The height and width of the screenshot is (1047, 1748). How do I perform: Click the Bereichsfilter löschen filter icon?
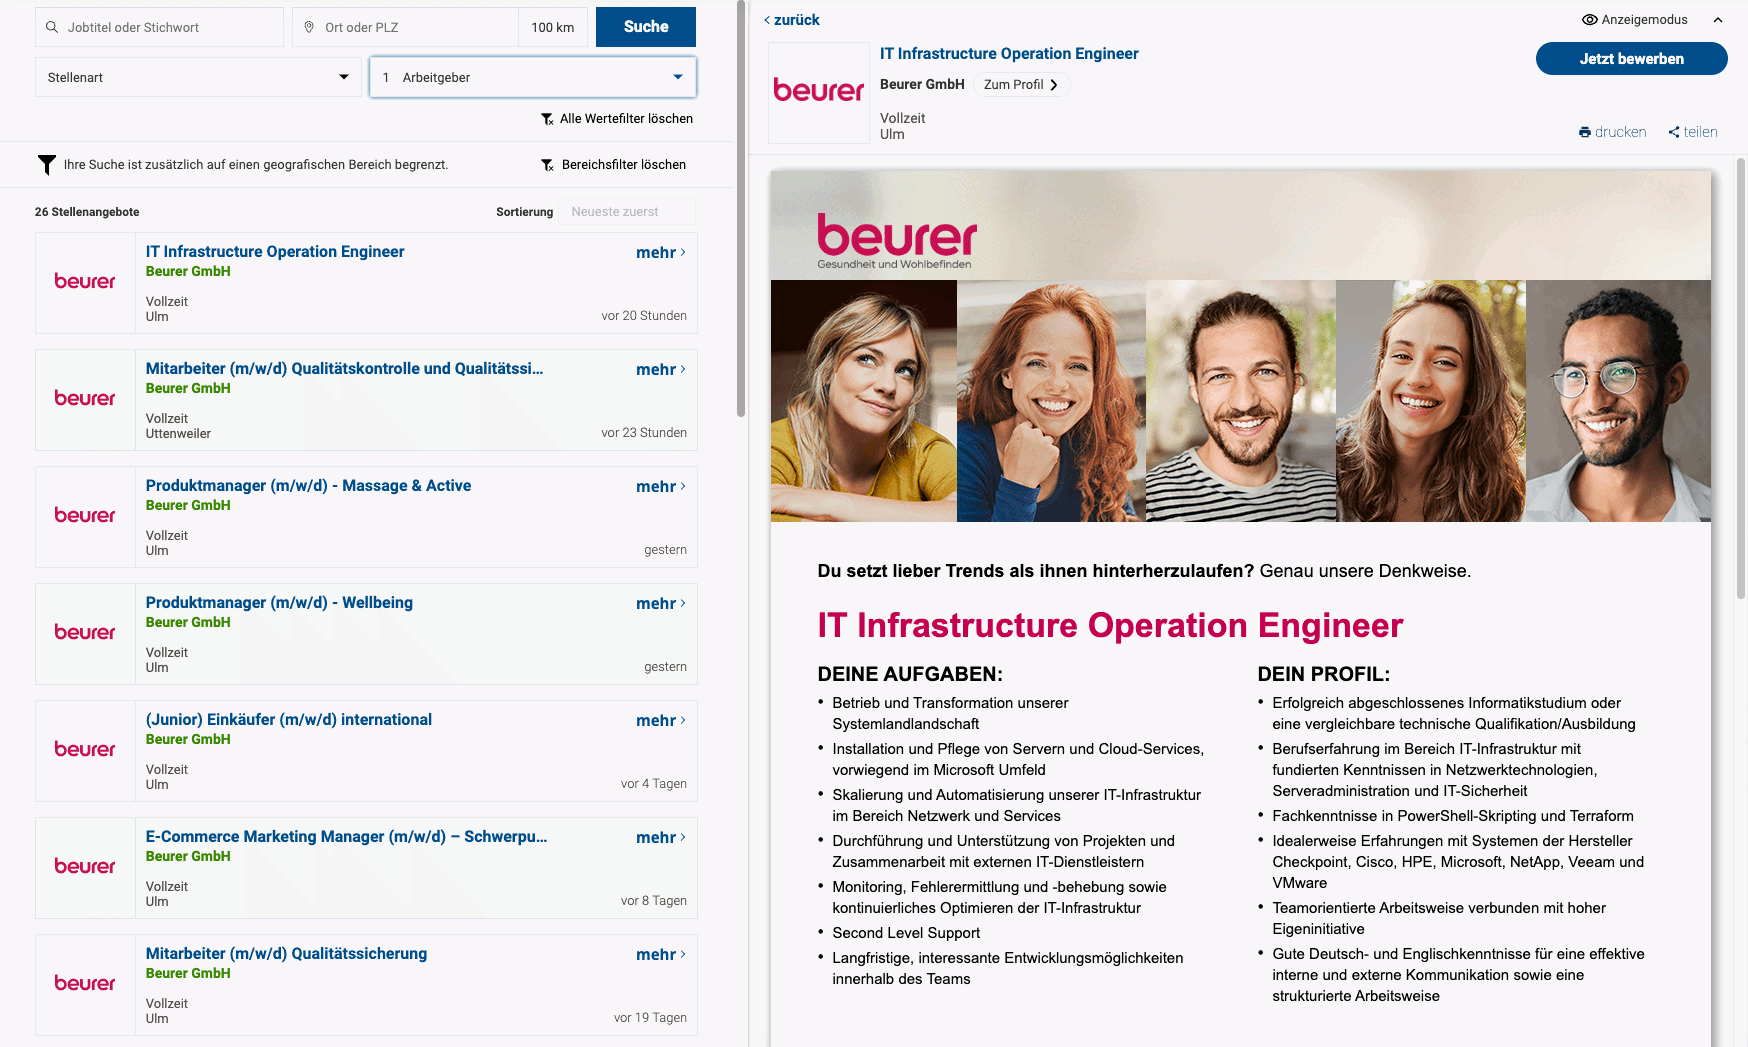click(547, 165)
